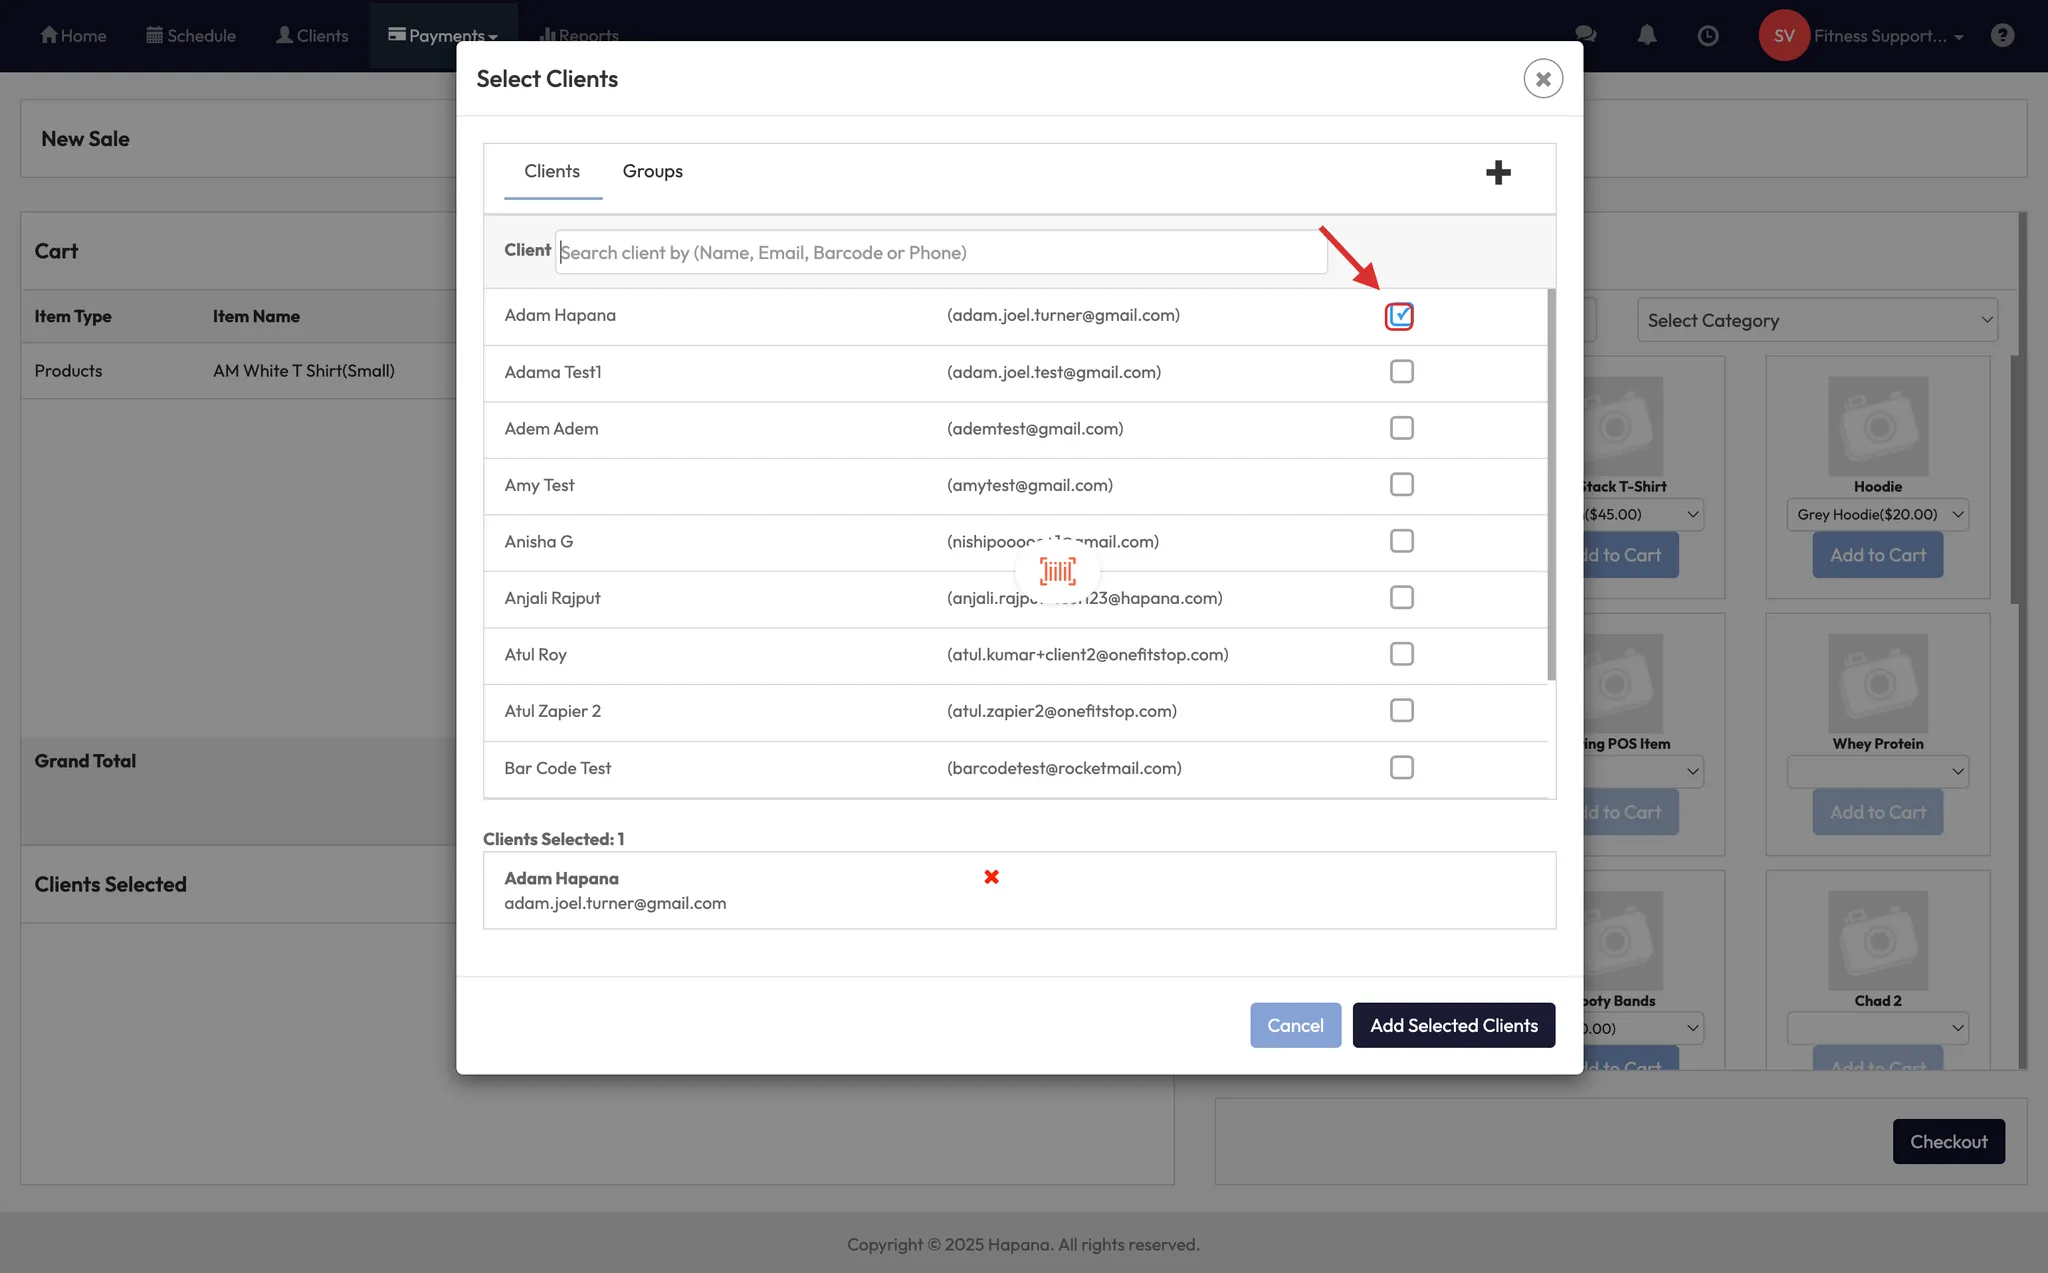The width and height of the screenshot is (2048, 1273).
Task: Remove Adam Hapana with red X
Action: (991, 877)
